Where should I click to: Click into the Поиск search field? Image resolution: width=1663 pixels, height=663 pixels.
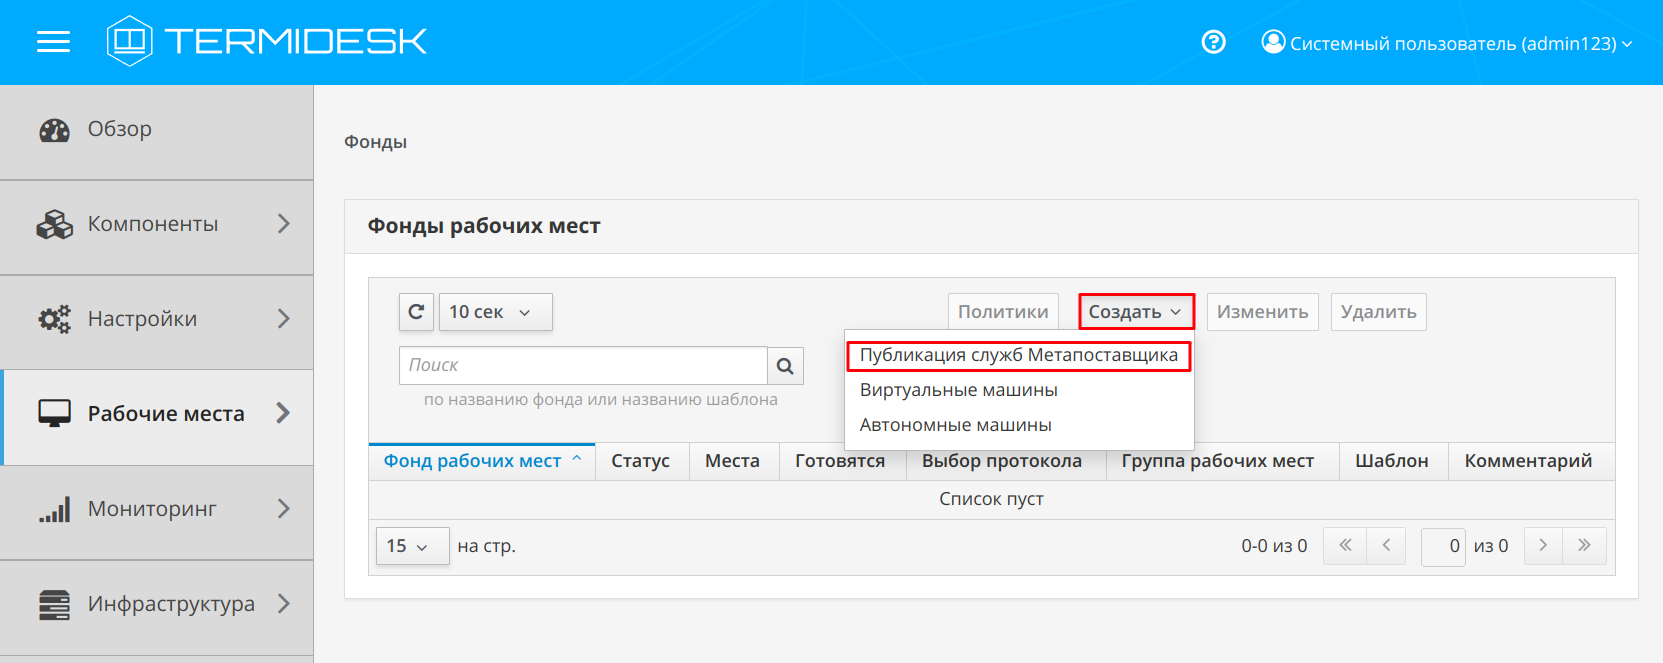tap(582, 366)
